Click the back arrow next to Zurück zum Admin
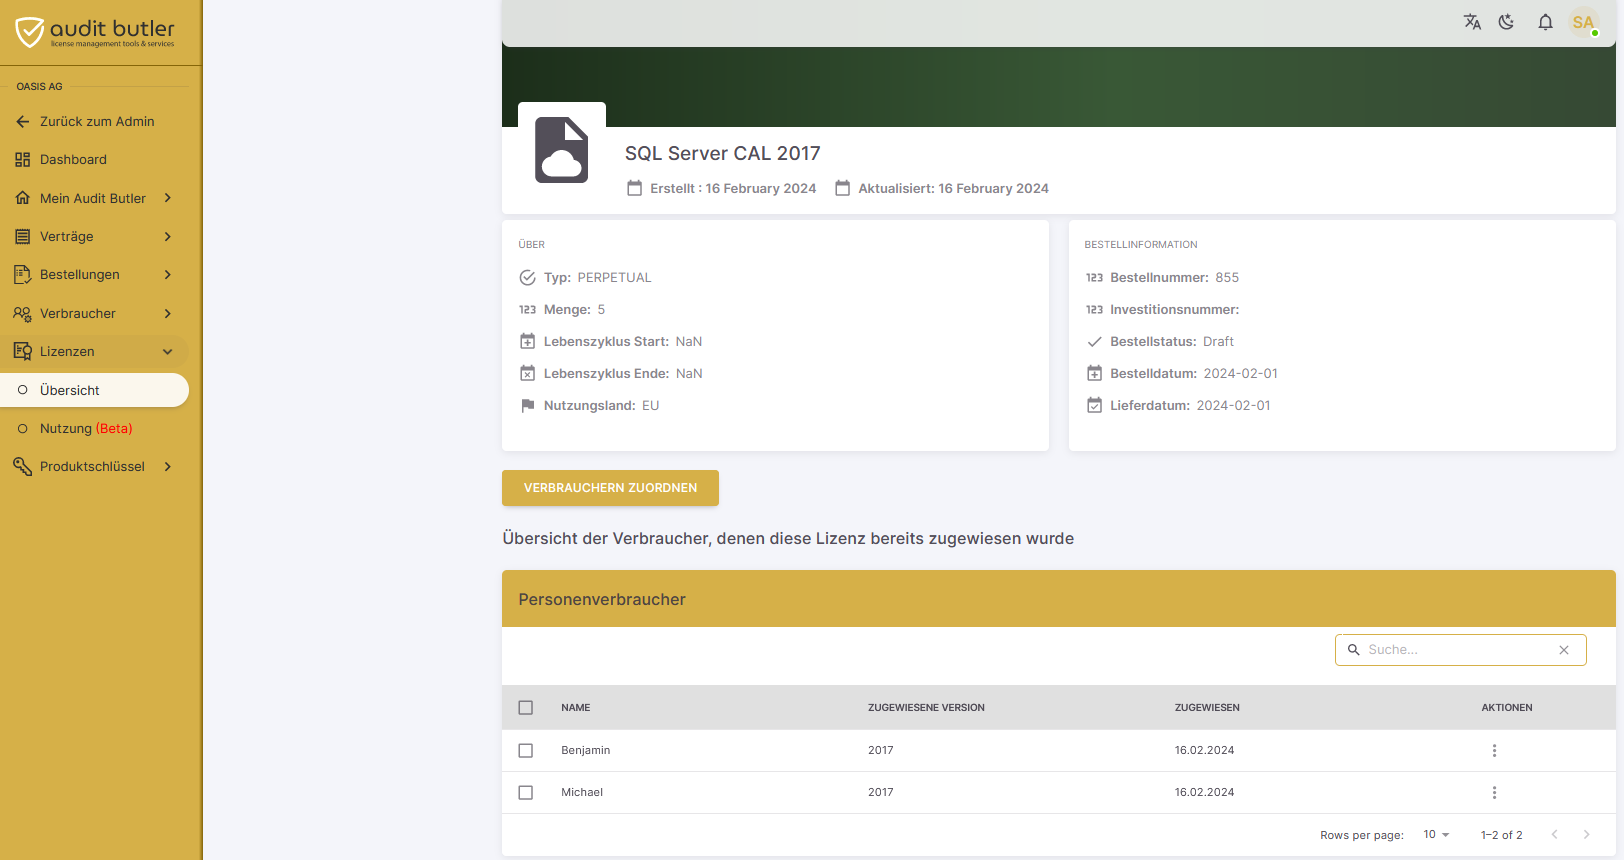1624x860 pixels. point(23,121)
